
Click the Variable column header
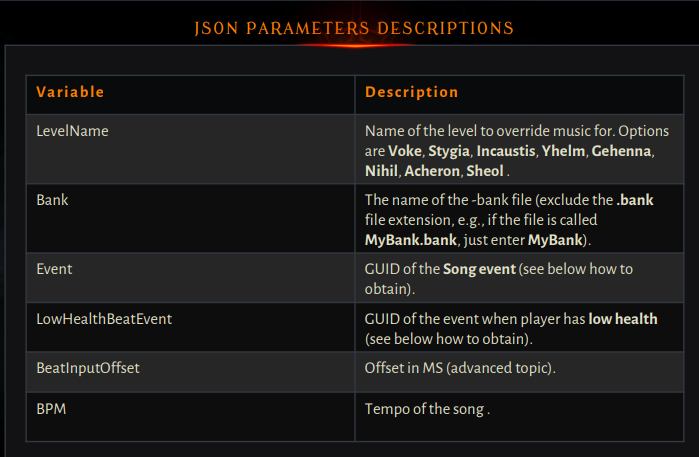pos(70,92)
